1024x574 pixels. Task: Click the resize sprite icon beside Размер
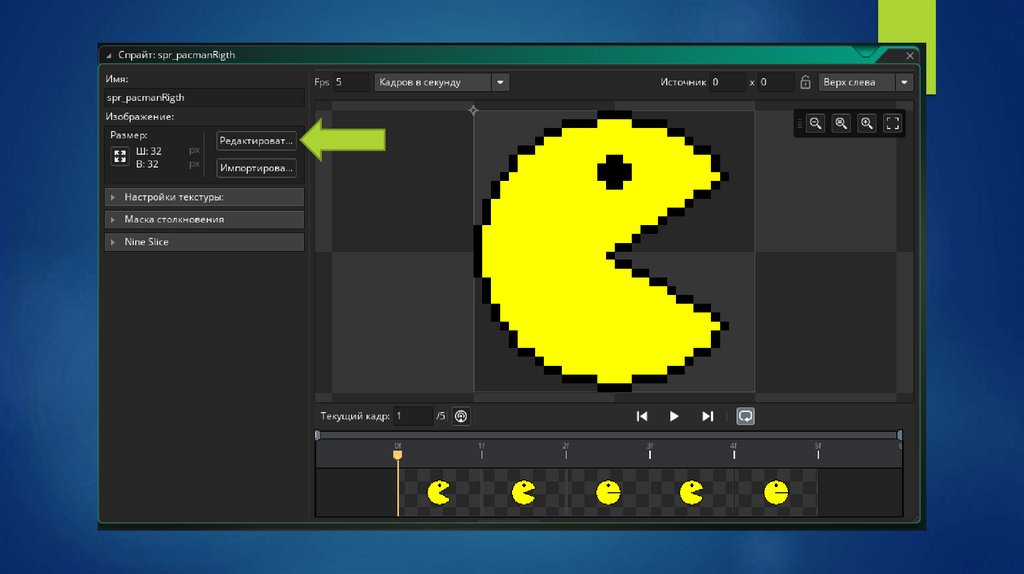click(x=120, y=156)
